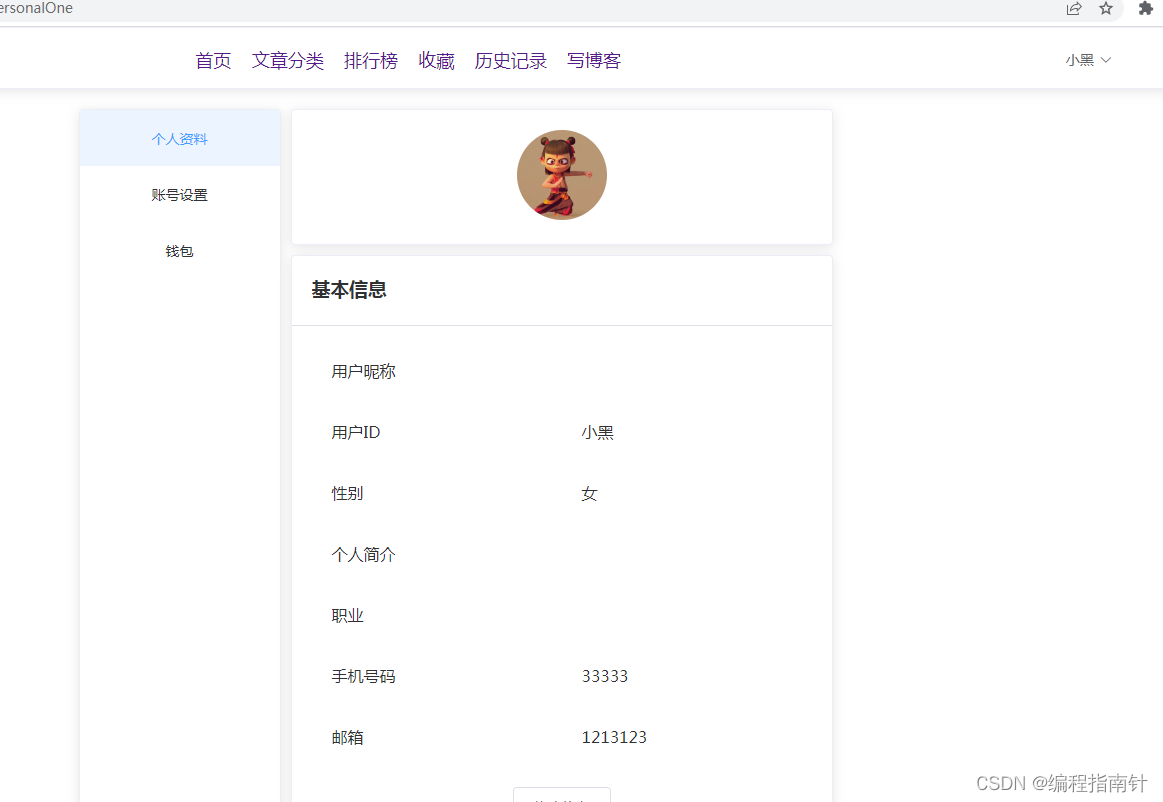Image resolution: width=1163 pixels, height=802 pixels.
Task: Click the bookmark star icon
Action: point(1106,9)
